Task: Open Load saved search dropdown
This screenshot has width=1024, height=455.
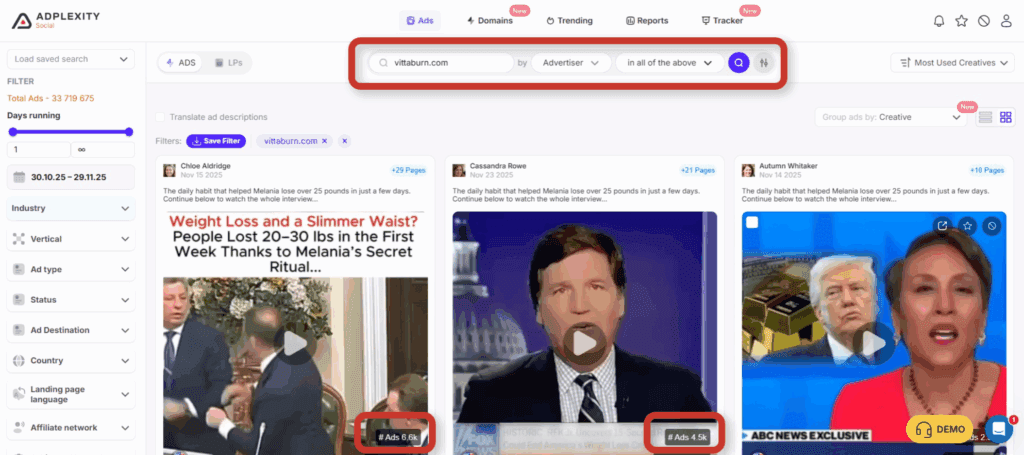Action: [71, 59]
